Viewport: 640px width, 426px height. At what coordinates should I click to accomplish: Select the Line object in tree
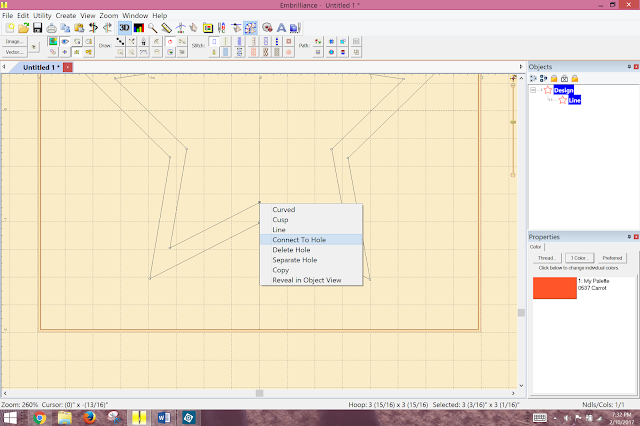[574, 100]
